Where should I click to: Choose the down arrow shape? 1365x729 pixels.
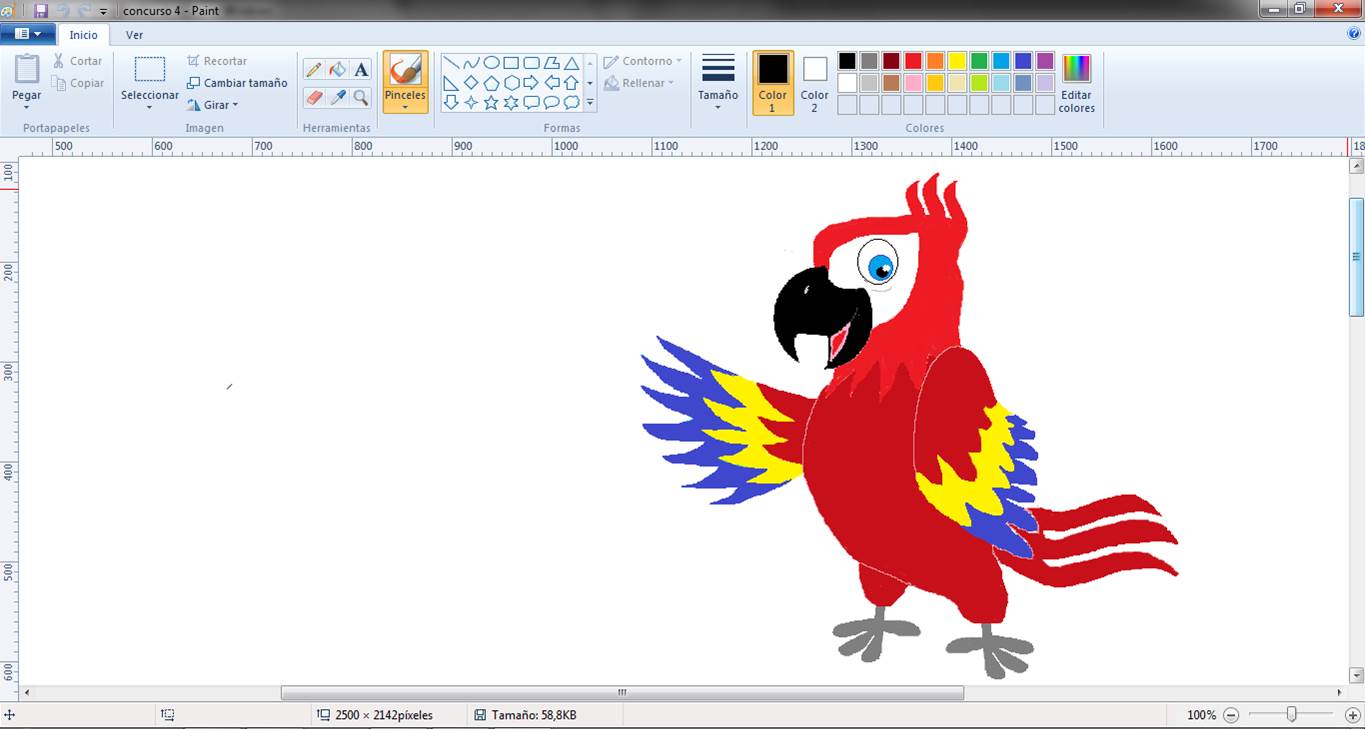pos(451,102)
